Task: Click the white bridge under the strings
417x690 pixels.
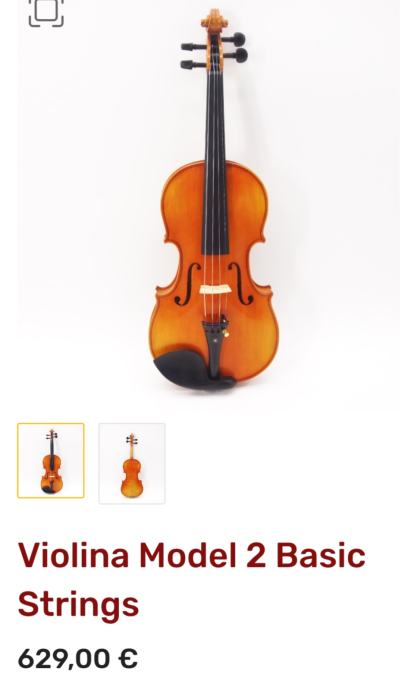Action: click(x=215, y=289)
